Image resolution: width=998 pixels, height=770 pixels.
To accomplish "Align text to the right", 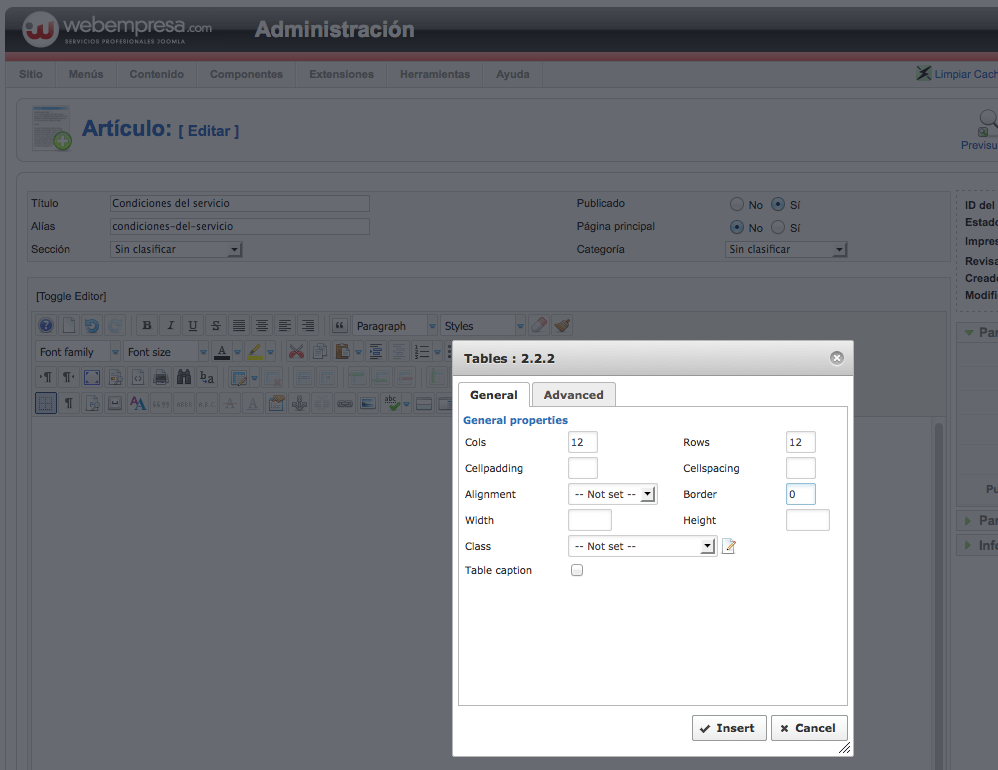I will [307, 326].
